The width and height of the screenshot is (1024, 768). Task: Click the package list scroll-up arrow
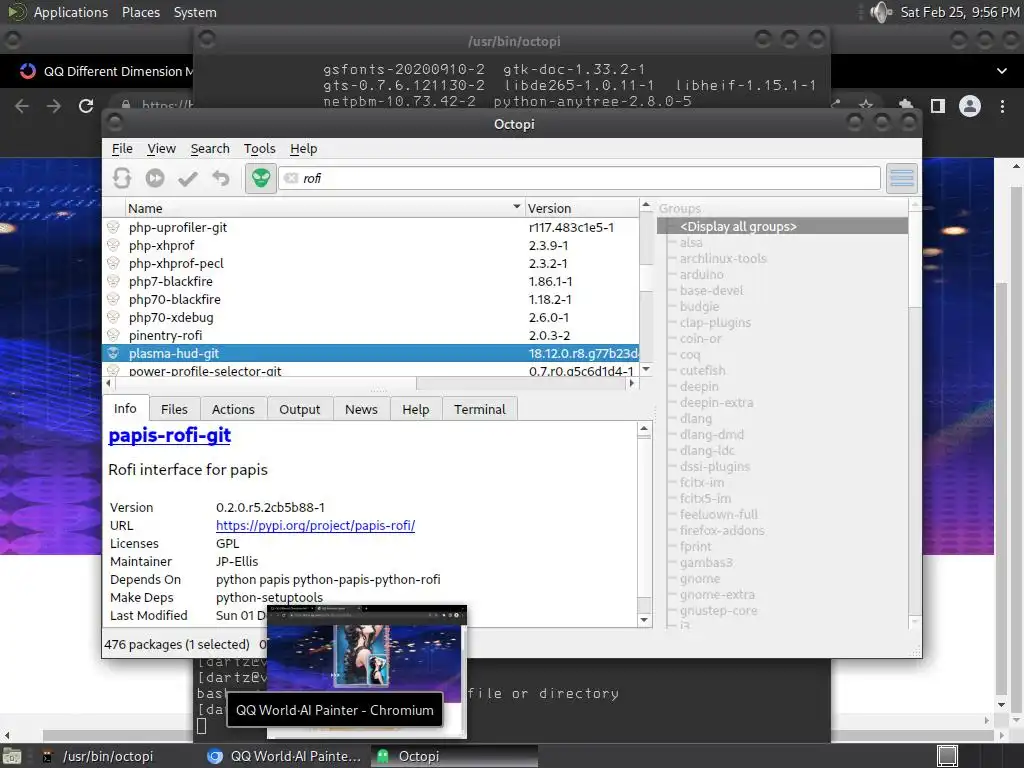tap(646, 206)
